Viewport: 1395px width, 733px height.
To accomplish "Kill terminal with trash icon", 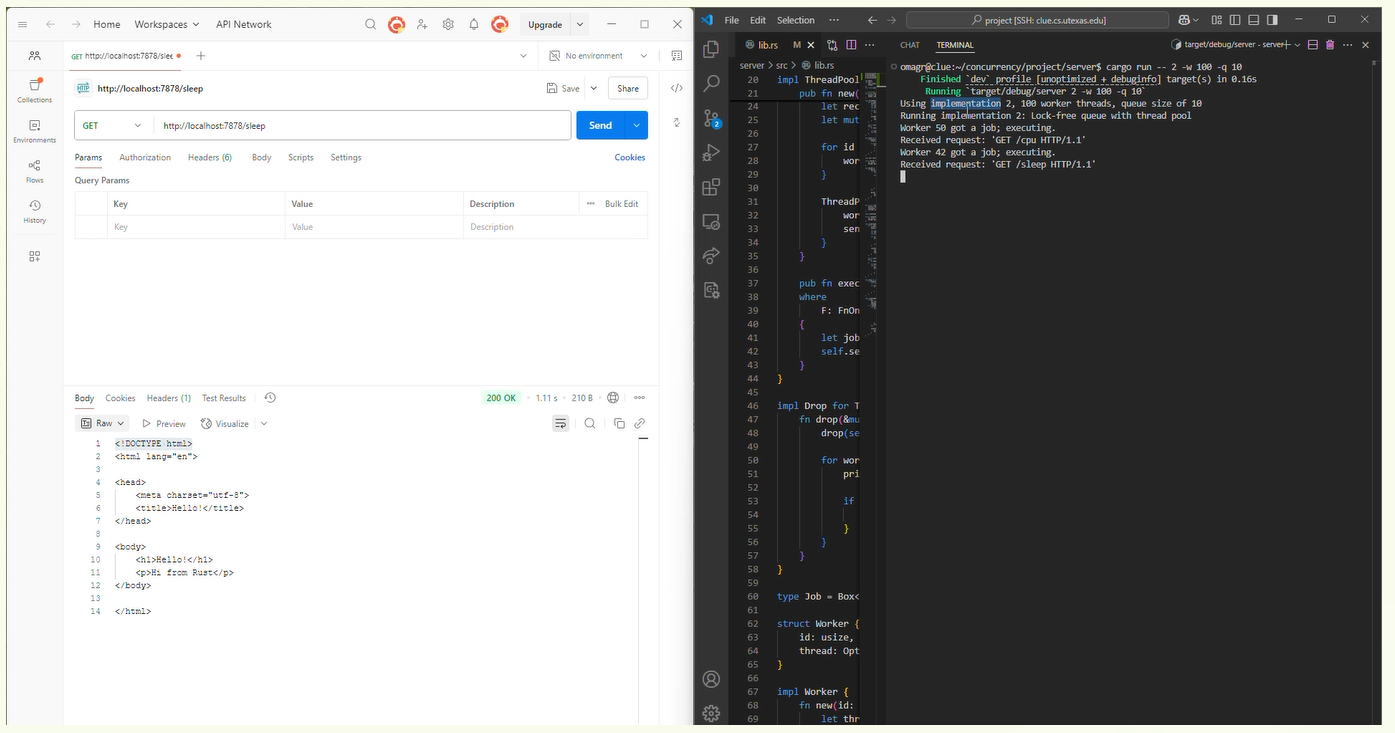I will coord(1330,45).
